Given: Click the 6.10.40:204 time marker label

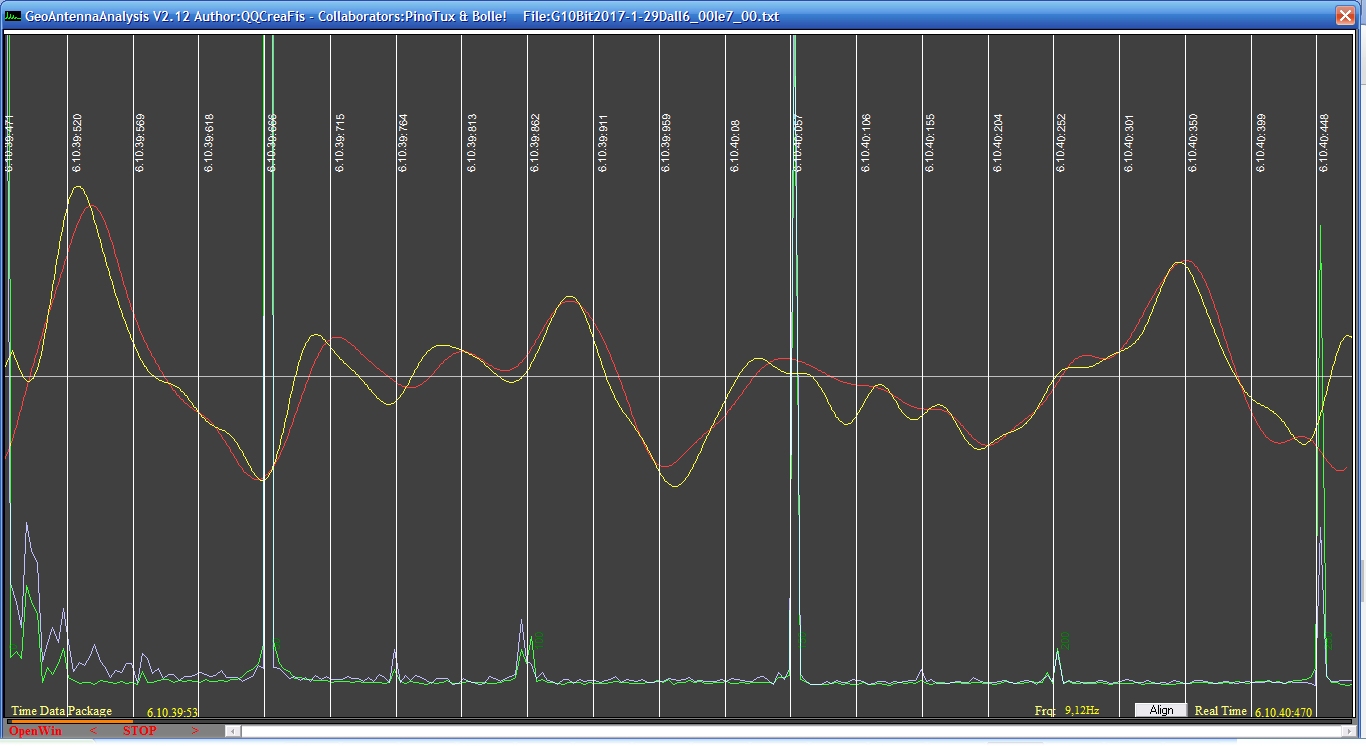Looking at the screenshot, I should click(997, 143).
